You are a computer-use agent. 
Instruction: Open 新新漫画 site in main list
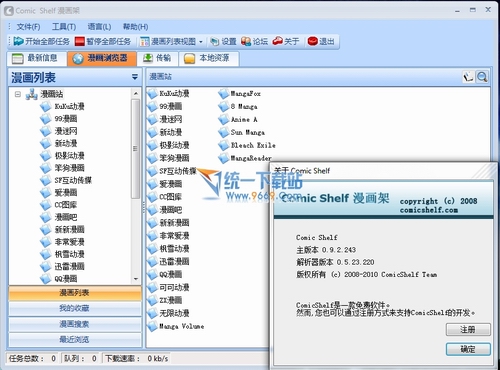point(168,223)
